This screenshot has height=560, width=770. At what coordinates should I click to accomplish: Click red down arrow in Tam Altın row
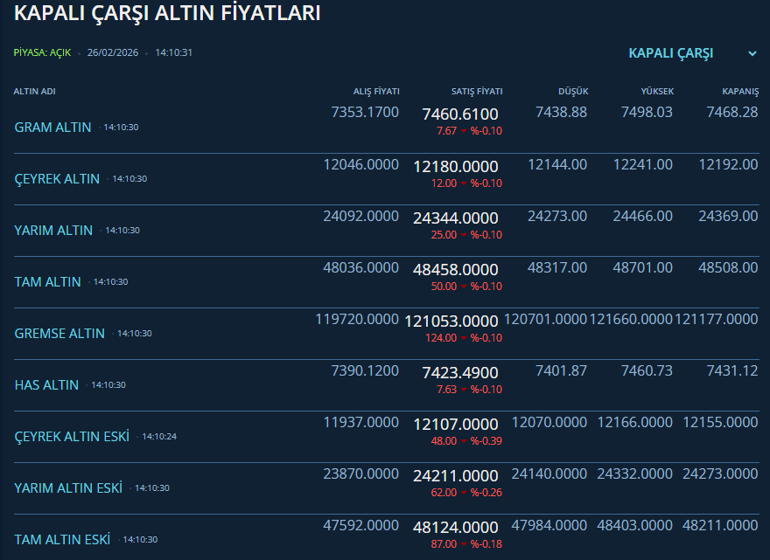coord(464,287)
